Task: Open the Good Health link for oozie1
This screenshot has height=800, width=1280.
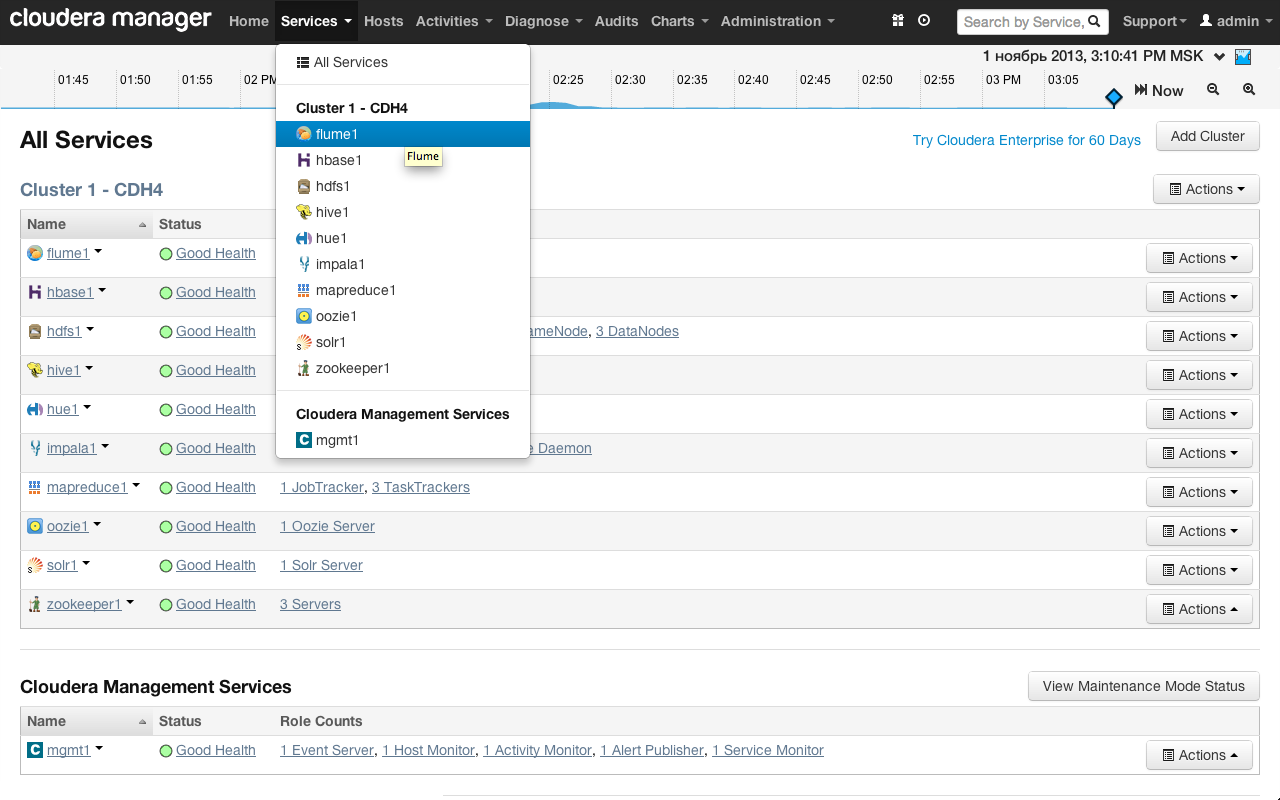Action: pos(216,526)
